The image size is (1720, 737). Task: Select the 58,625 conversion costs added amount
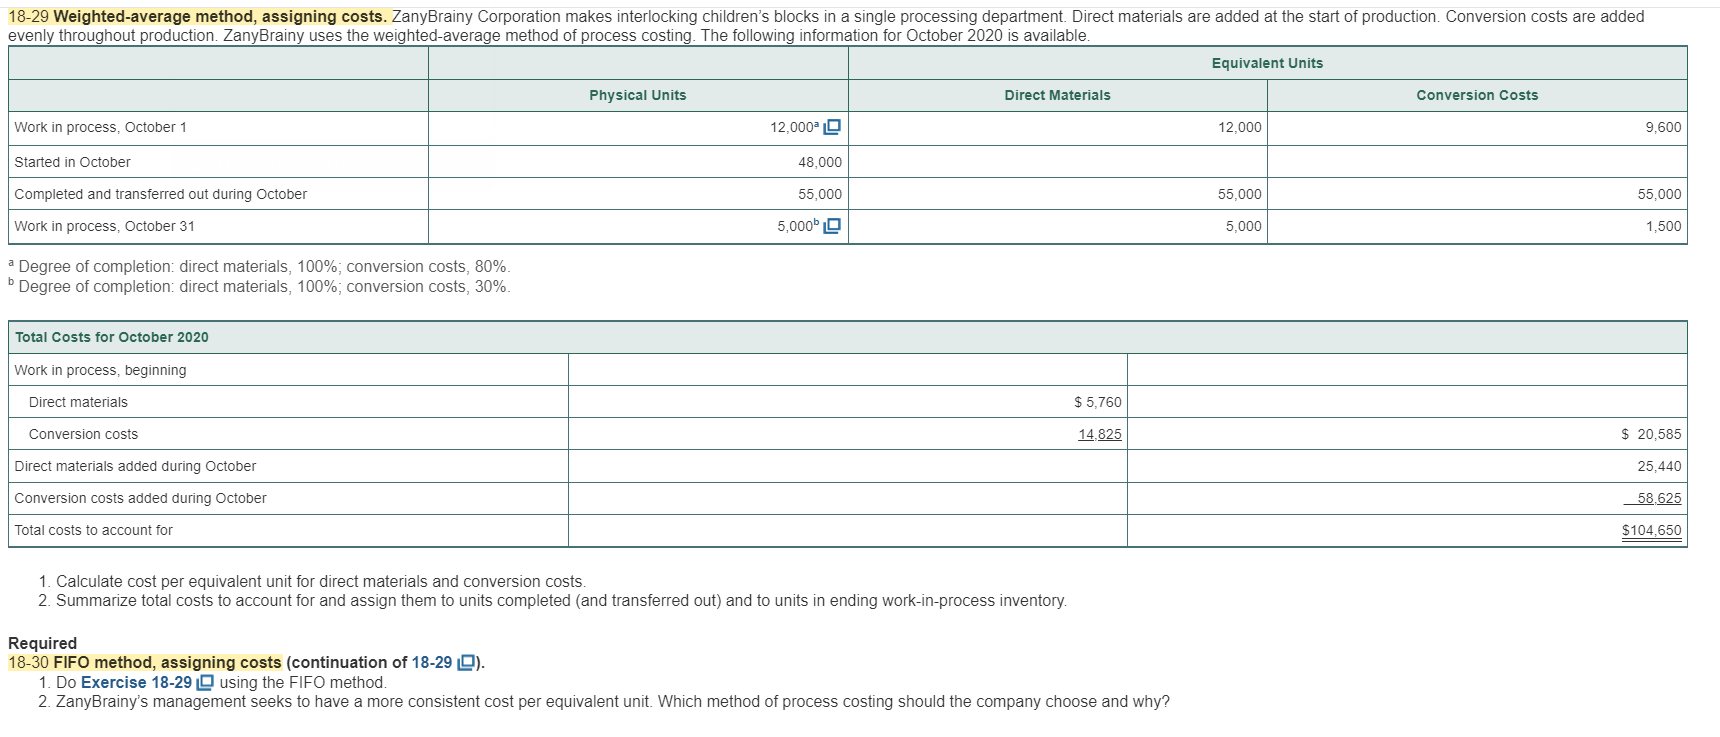click(1659, 498)
